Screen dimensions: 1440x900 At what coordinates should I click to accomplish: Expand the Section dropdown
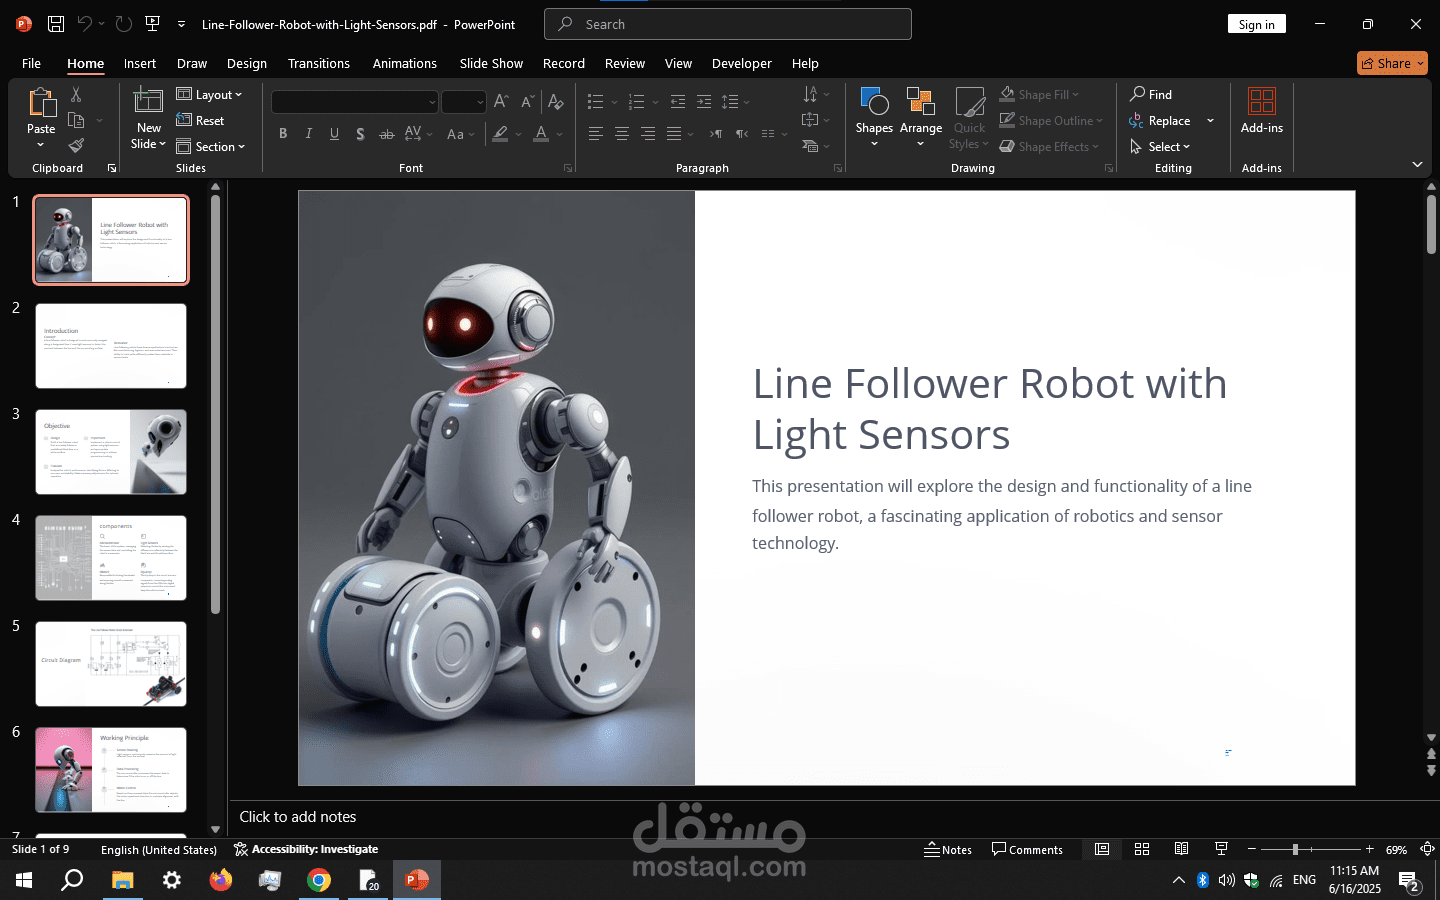[210, 146]
